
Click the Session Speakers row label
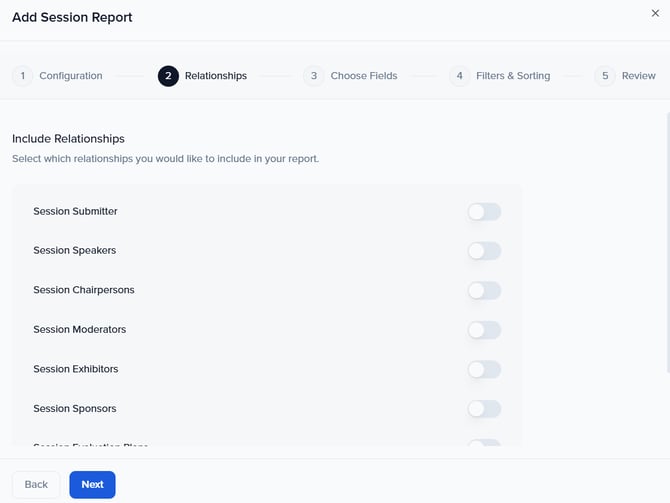click(74, 251)
